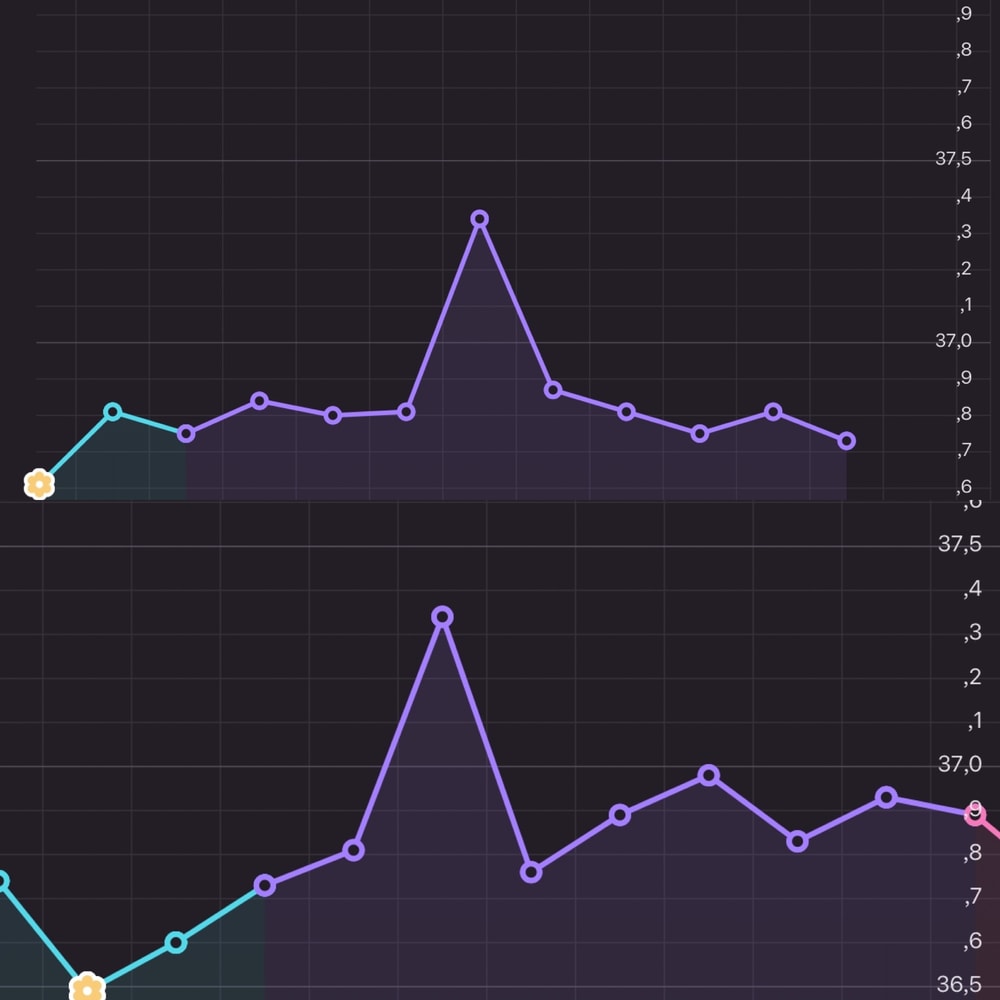1000x1000 pixels.
Task: Select the cyan data point in upper chart
Action: 113,412
